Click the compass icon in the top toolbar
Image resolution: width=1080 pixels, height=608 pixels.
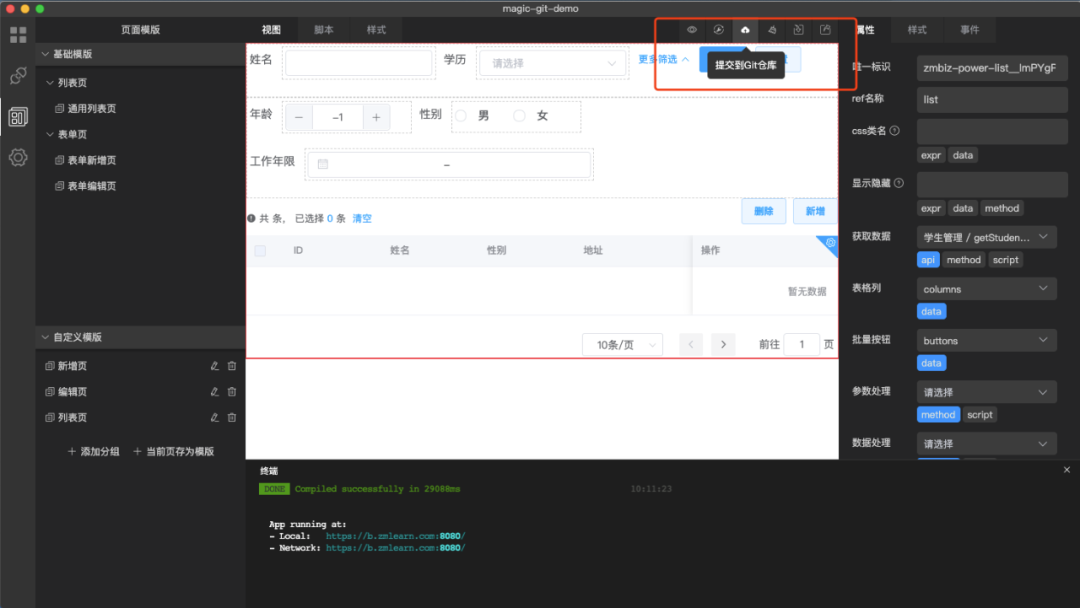[718, 30]
